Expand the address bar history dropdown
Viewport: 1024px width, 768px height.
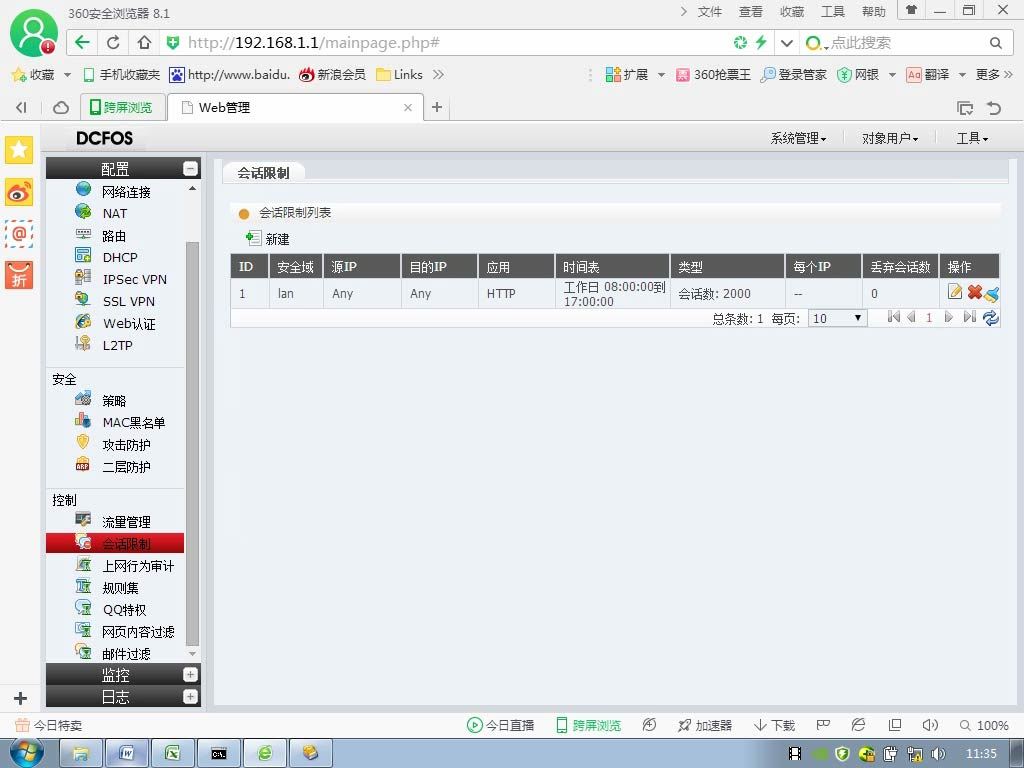787,43
